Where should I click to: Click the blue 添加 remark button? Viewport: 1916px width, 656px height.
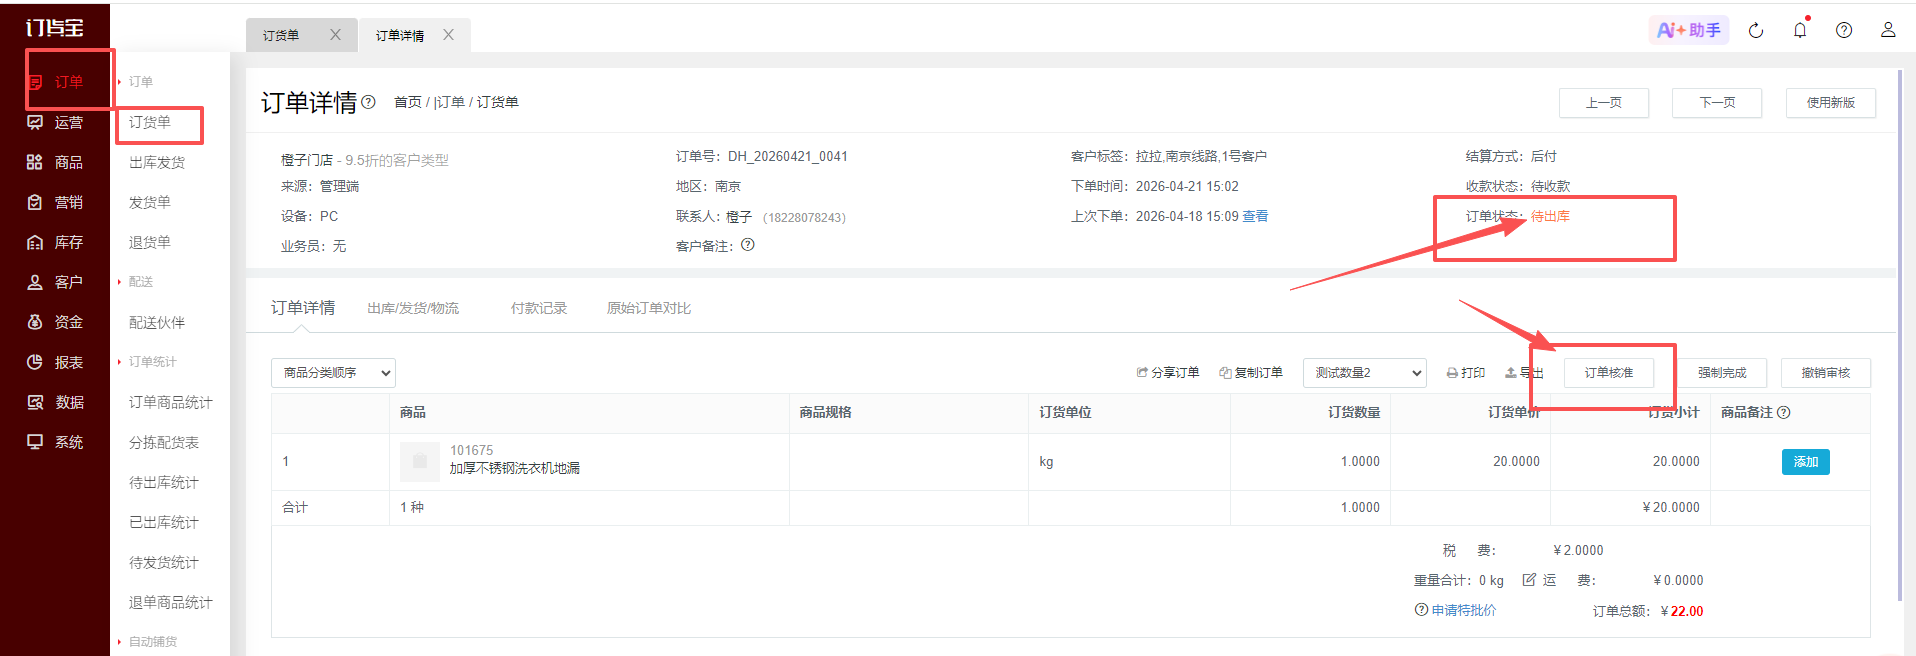1806,462
